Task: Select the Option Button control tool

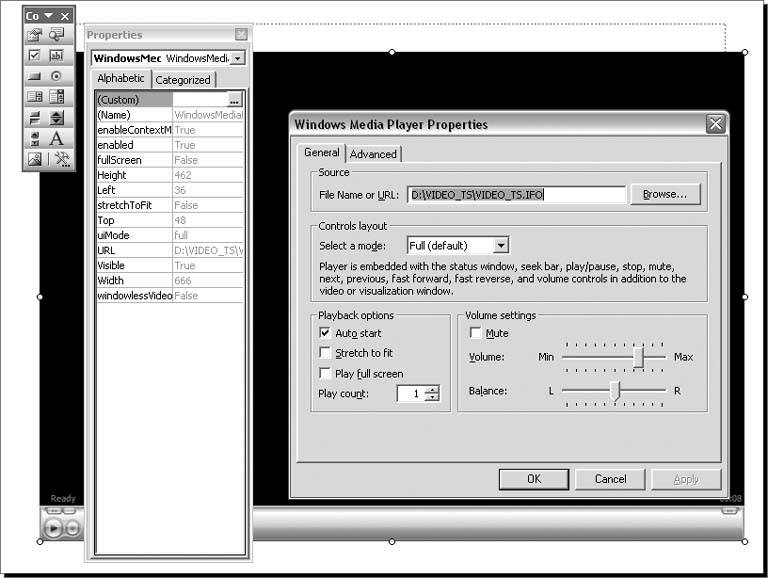Action: point(56,76)
